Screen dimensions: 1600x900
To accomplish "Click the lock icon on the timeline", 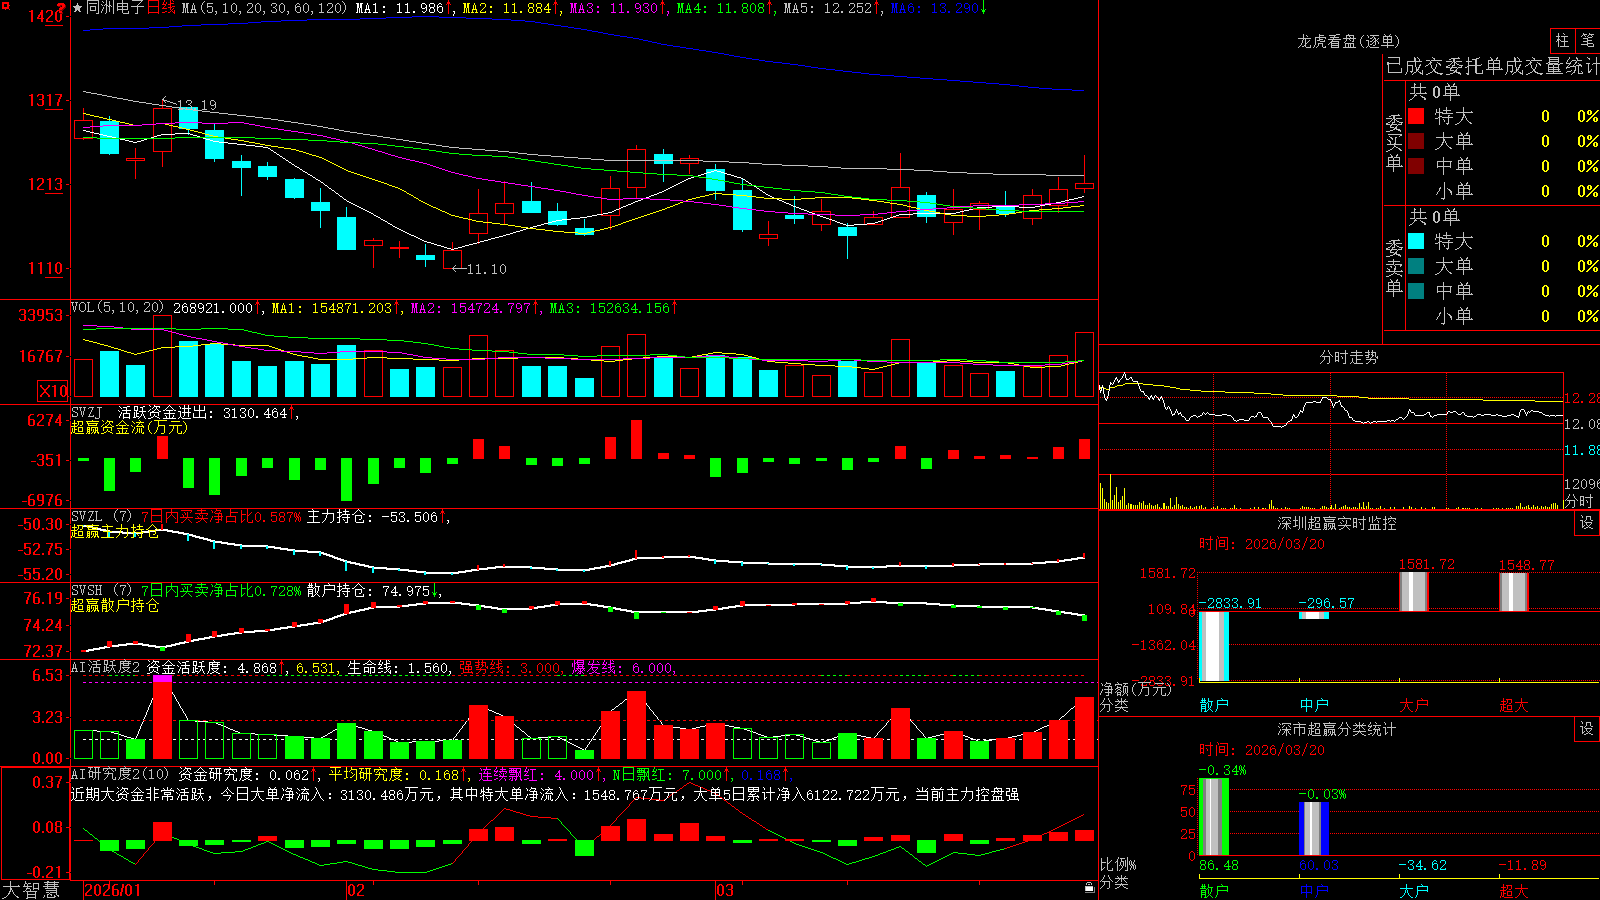I will tap(1090, 888).
